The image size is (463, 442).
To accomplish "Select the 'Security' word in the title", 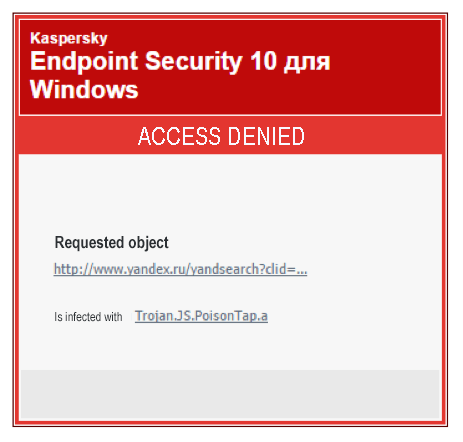I will point(194,61).
